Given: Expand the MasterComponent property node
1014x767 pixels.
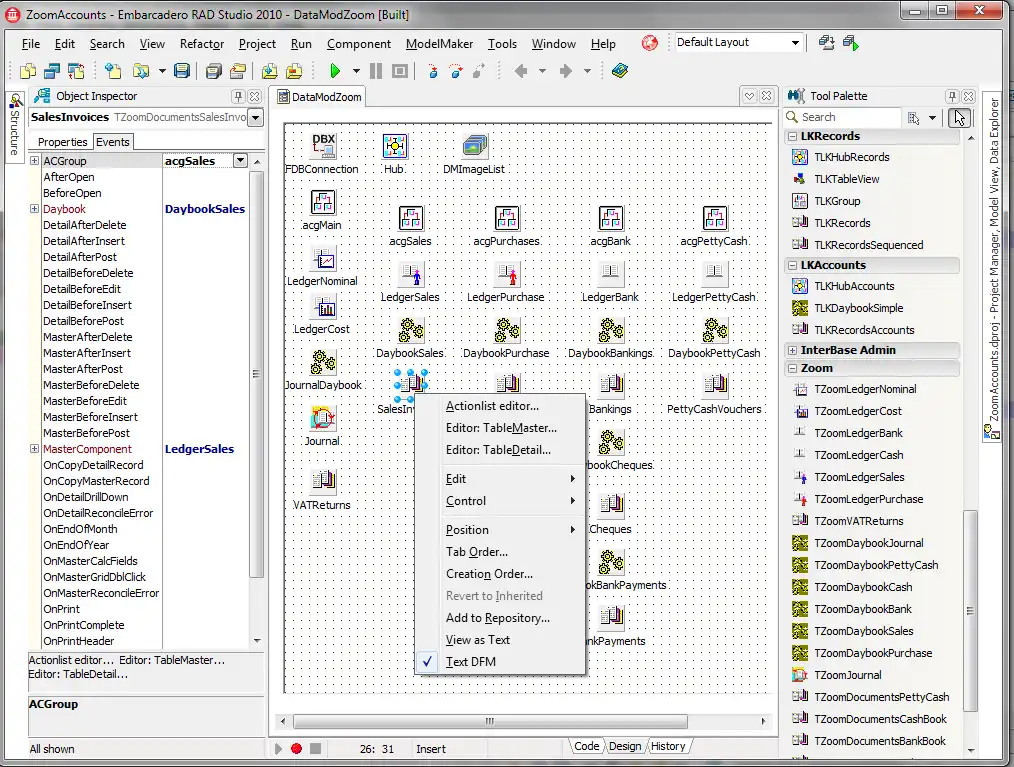Looking at the screenshot, I should click(34, 448).
